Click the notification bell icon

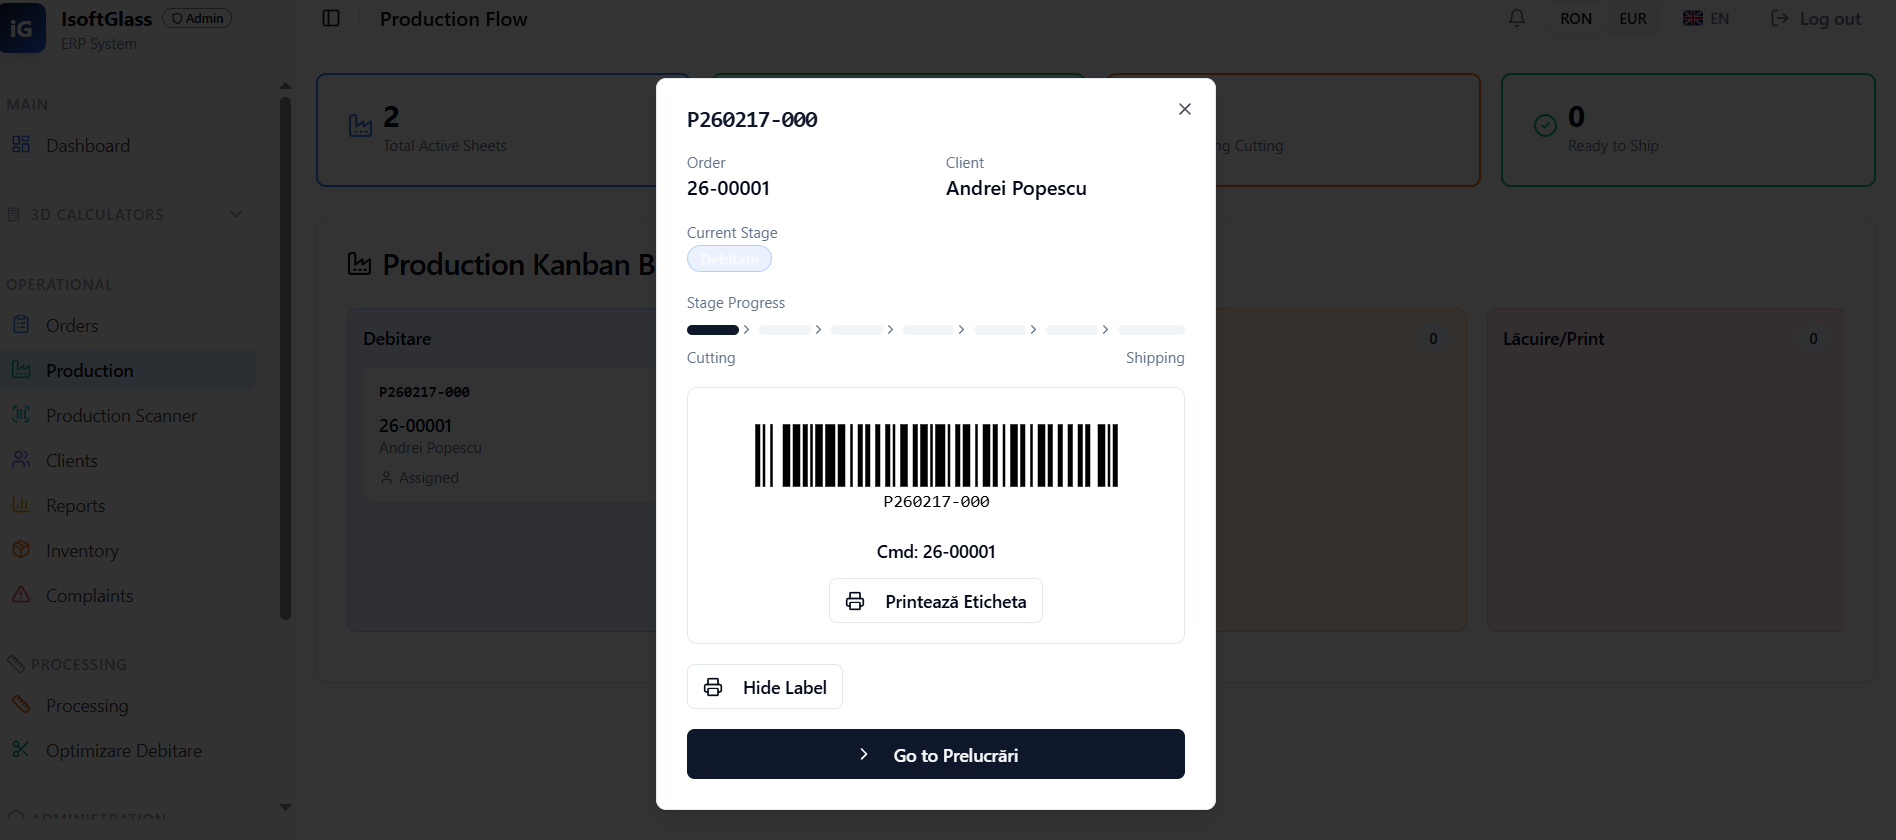pyautogui.click(x=1517, y=18)
